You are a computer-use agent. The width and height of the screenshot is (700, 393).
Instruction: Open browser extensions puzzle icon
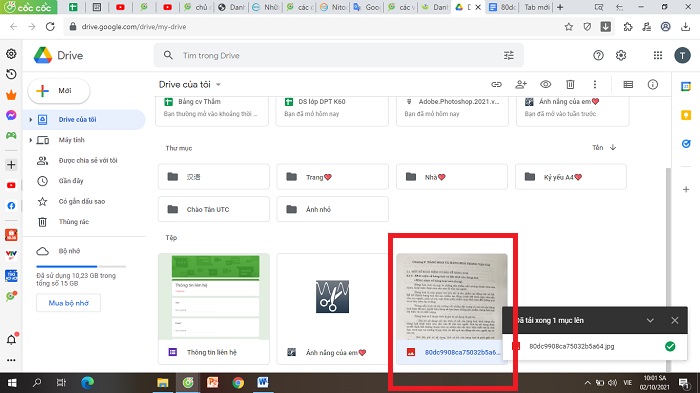[628, 27]
